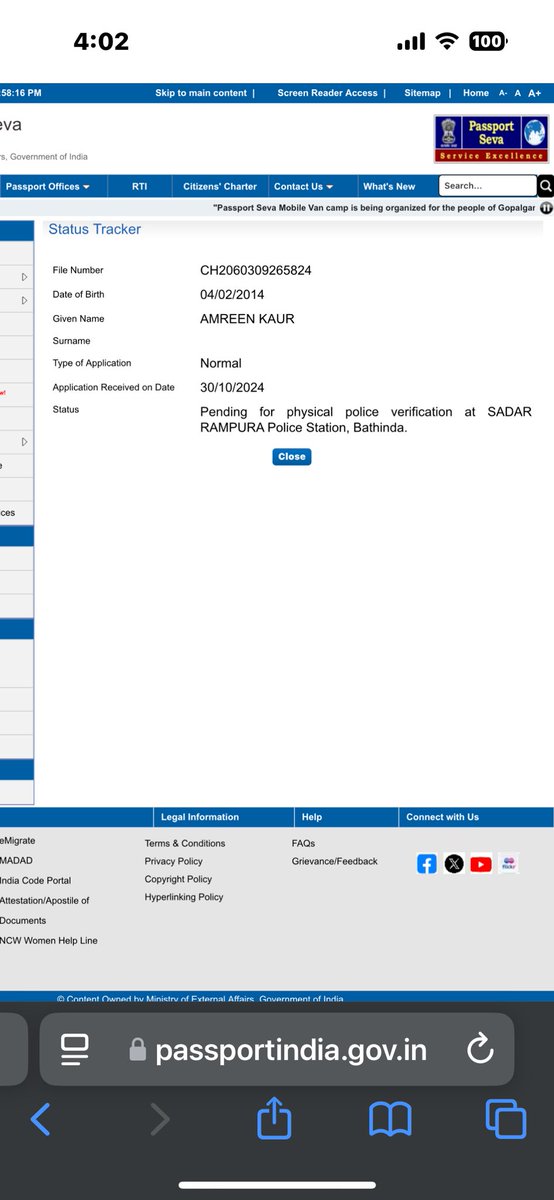This screenshot has height=1200, width=554.
Task: Tap Safari back arrow
Action: pos(40,1119)
